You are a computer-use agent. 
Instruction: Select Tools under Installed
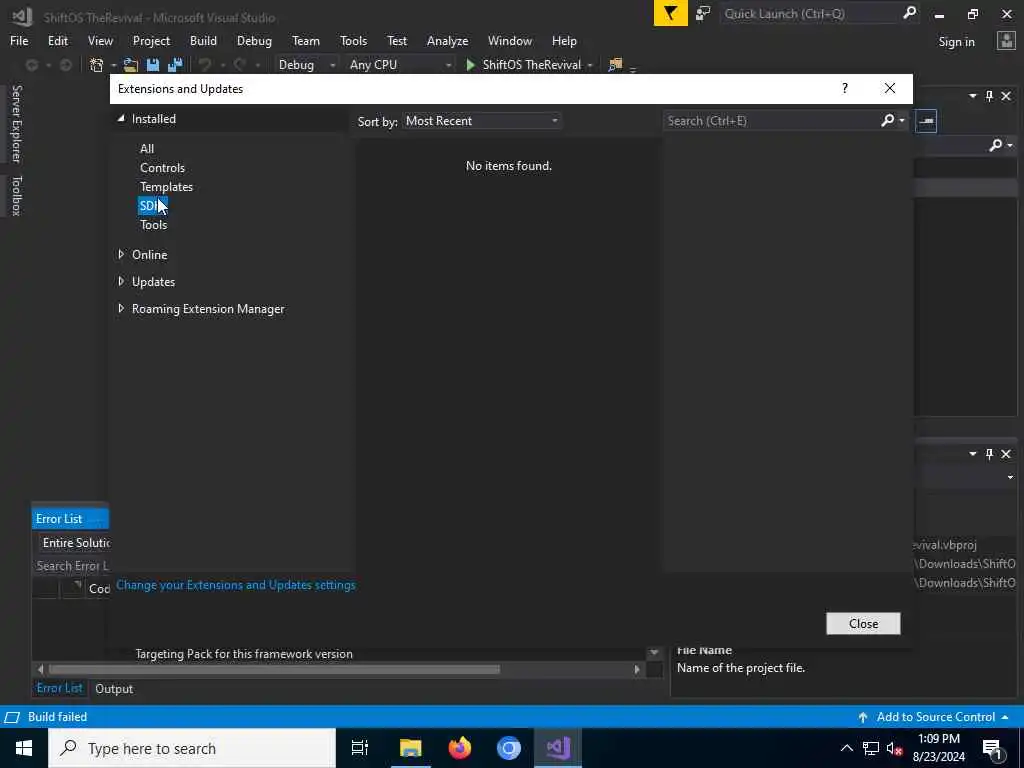coord(153,224)
